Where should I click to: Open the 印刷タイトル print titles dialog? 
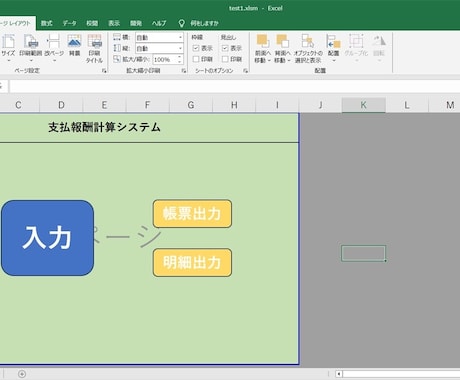pos(95,49)
